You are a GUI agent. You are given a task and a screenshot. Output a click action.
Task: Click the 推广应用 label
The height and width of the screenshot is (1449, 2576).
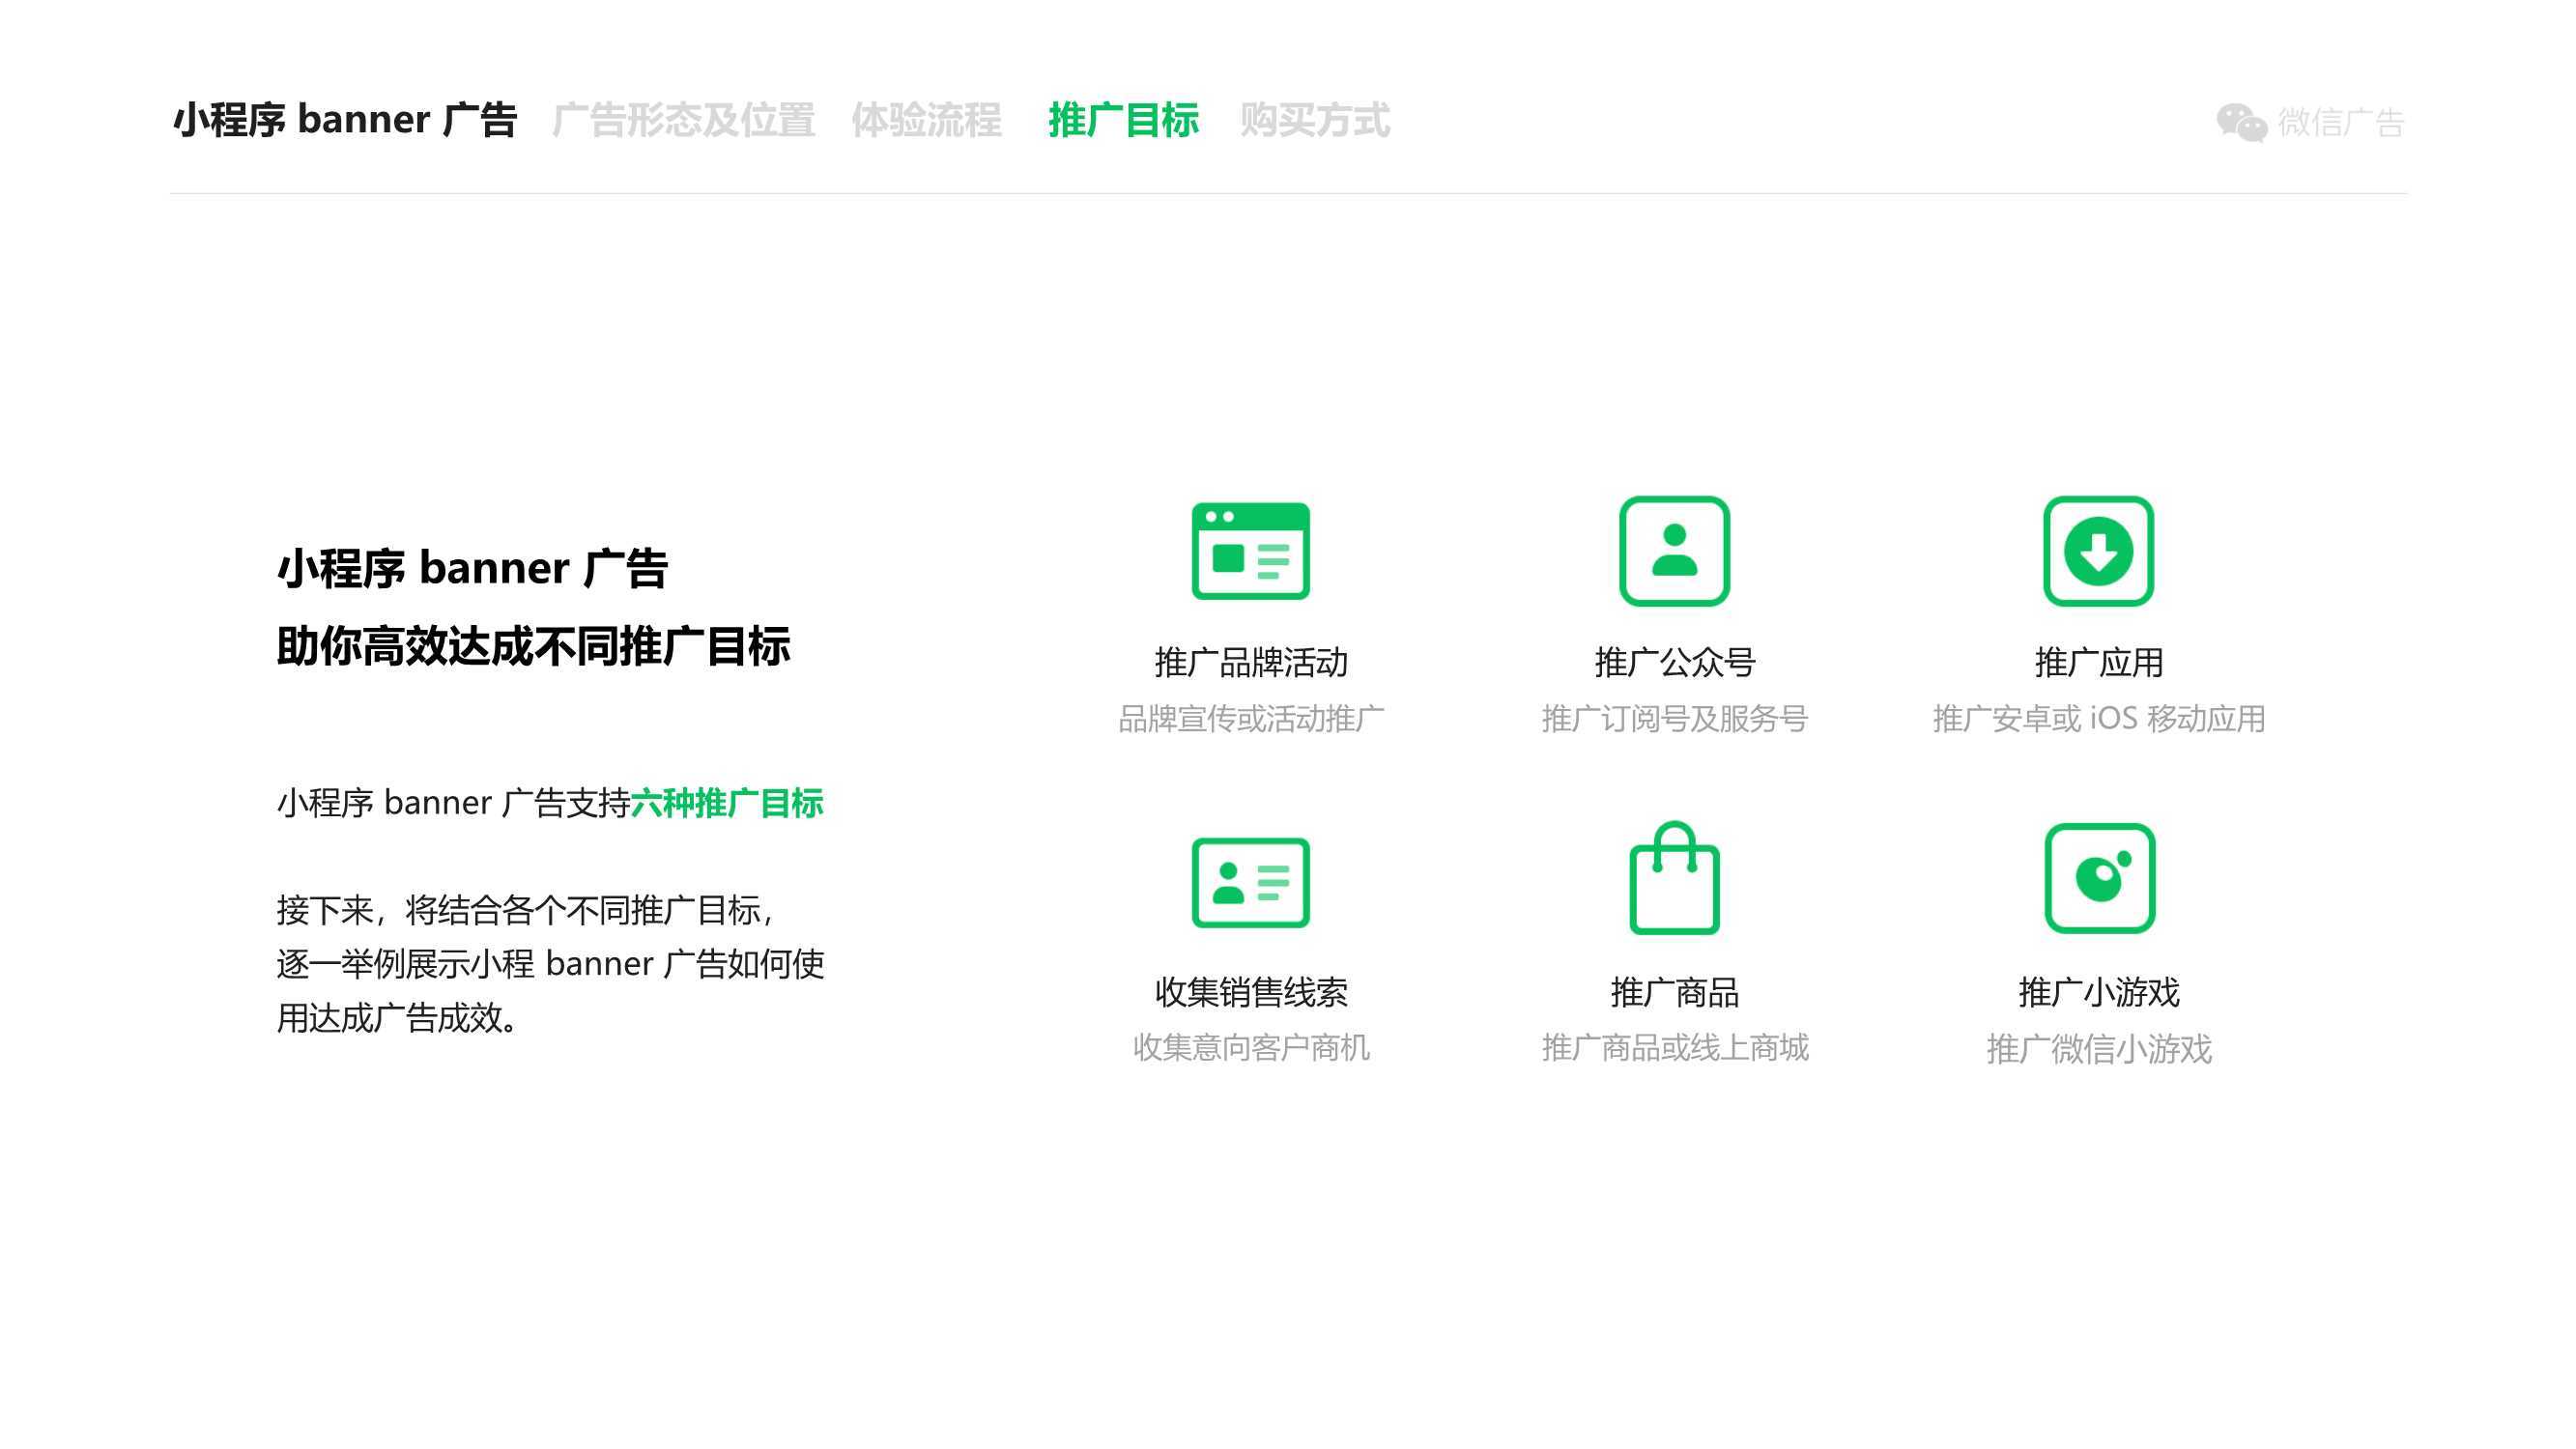click(2099, 662)
